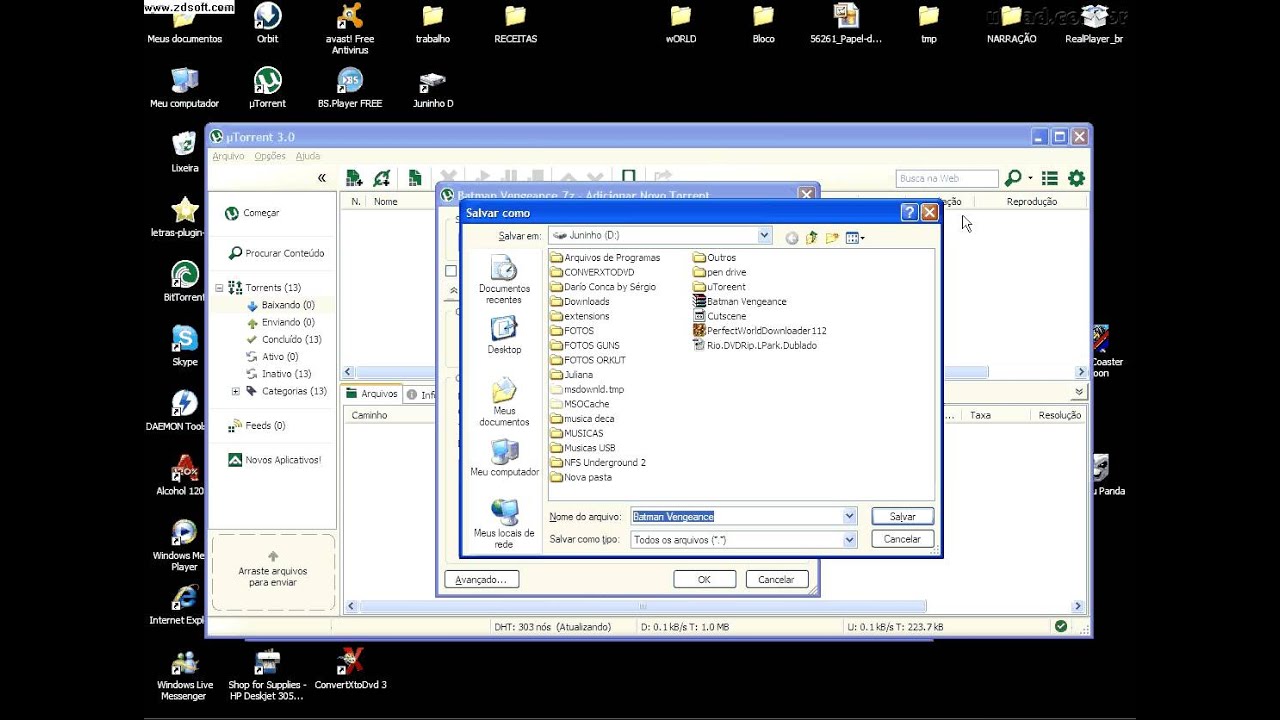This screenshot has width=1280, height=720.
Task: Select Documentos recentes in places bar
Action: [x=504, y=280]
